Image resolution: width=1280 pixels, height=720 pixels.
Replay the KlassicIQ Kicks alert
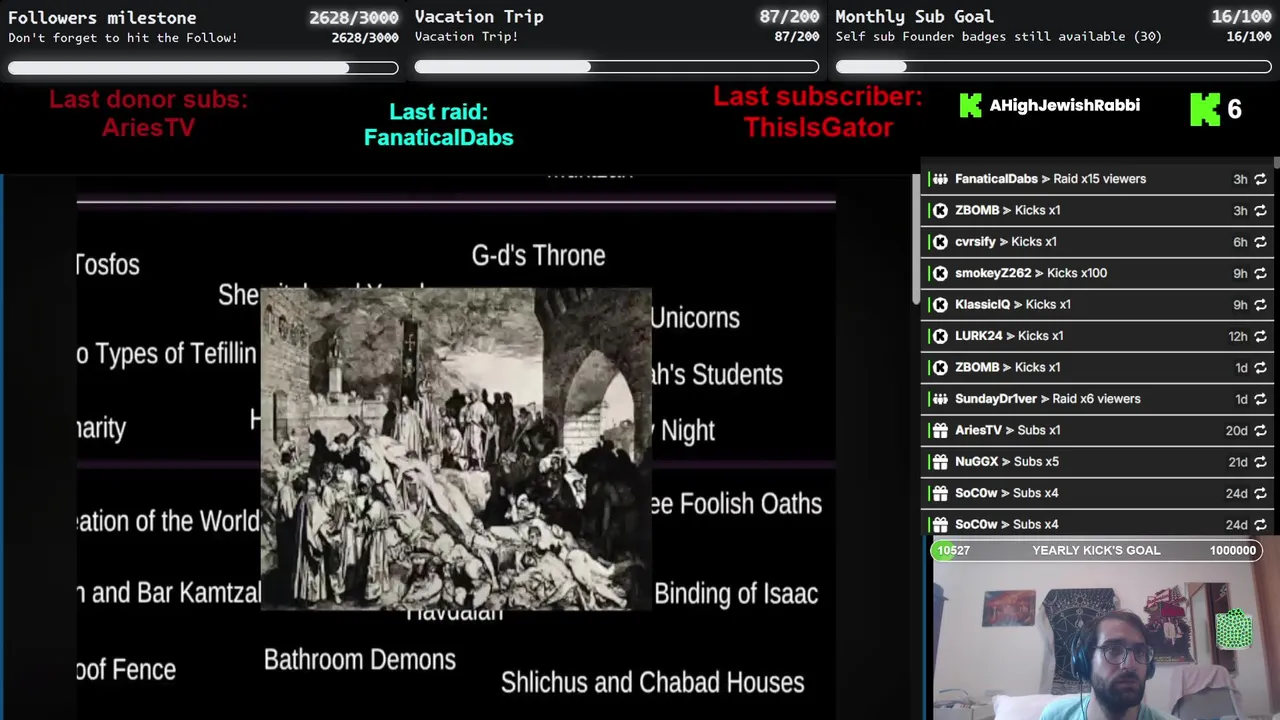(1260, 305)
